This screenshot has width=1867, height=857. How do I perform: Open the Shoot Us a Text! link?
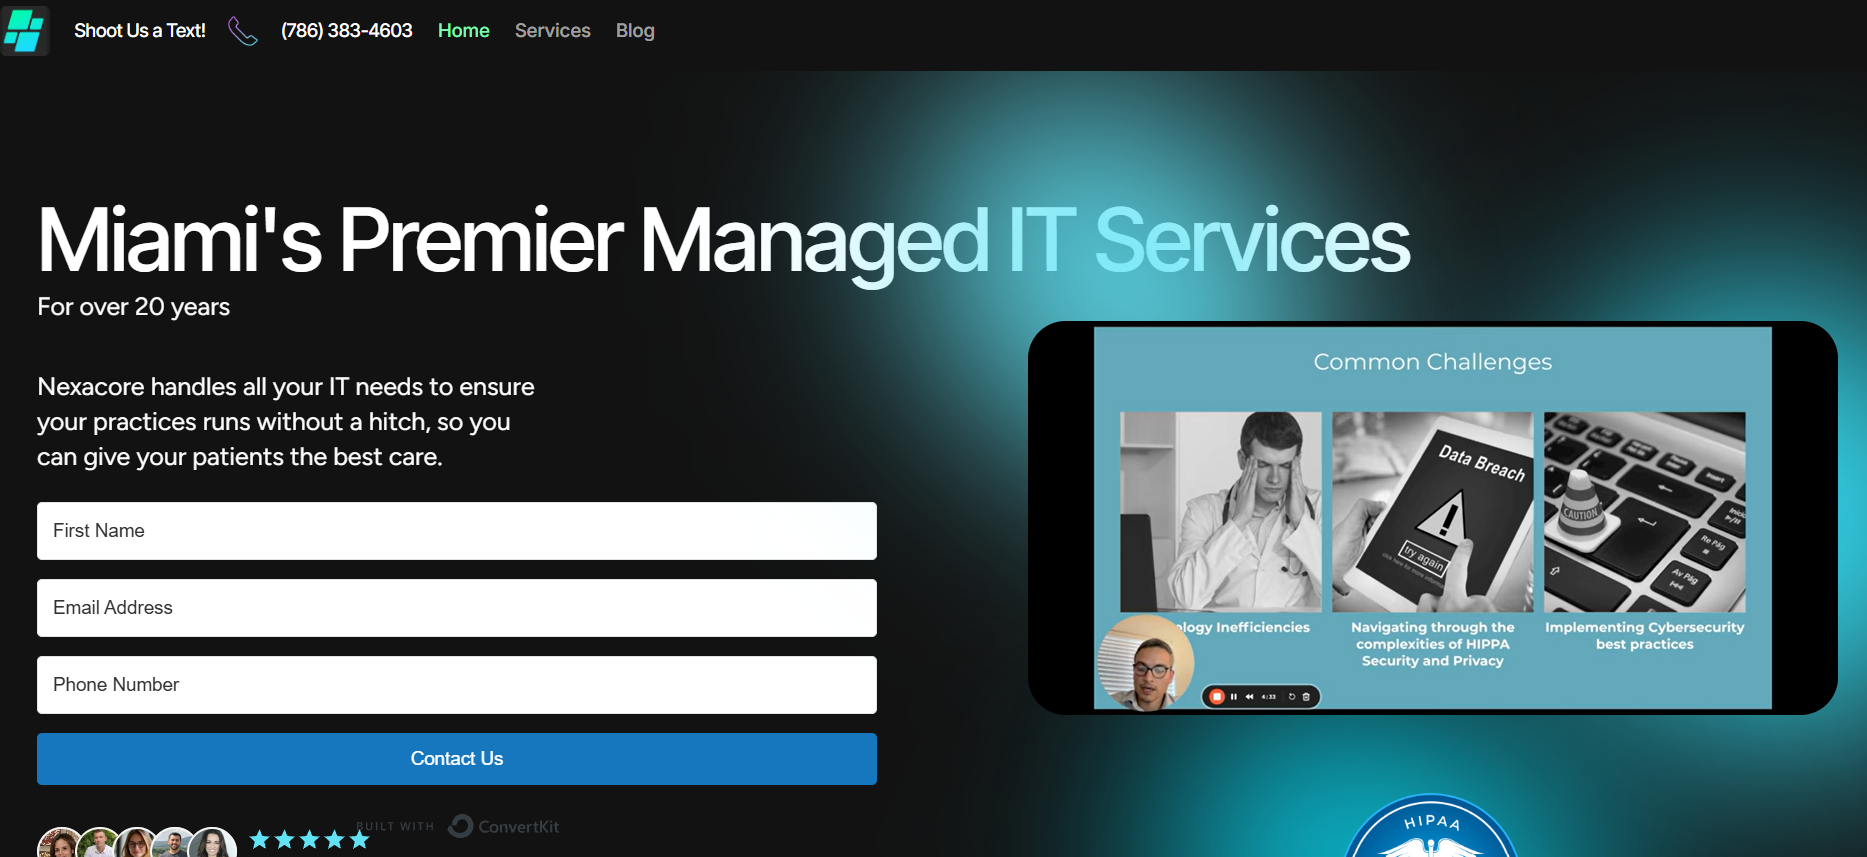(140, 31)
